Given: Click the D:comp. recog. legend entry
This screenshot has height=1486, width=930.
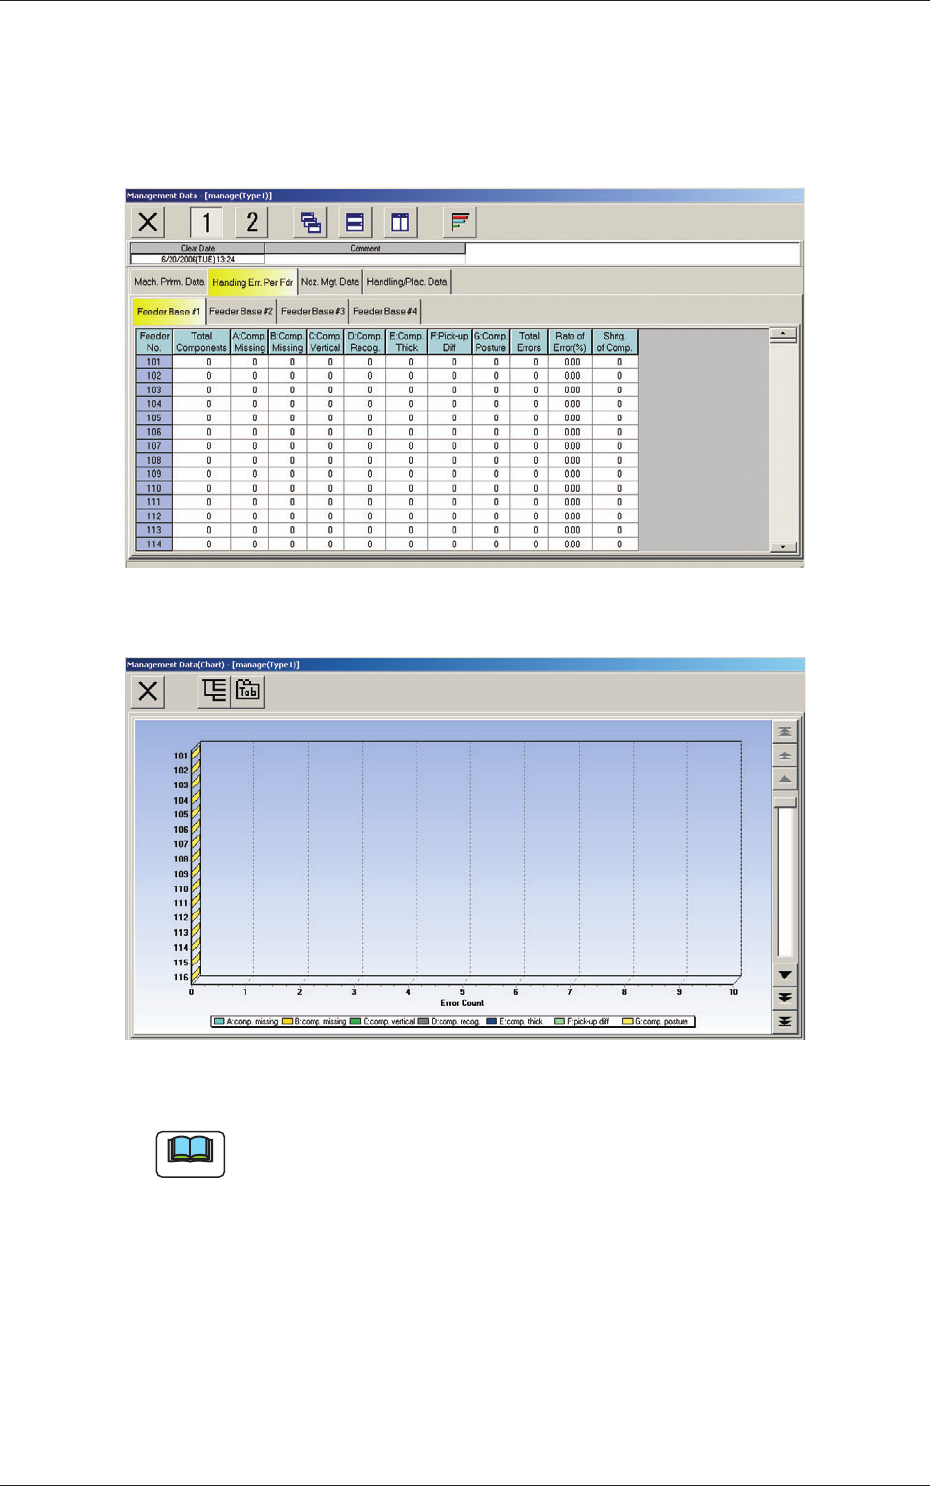Looking at the screenshot, I should (x=449, y=1022).
